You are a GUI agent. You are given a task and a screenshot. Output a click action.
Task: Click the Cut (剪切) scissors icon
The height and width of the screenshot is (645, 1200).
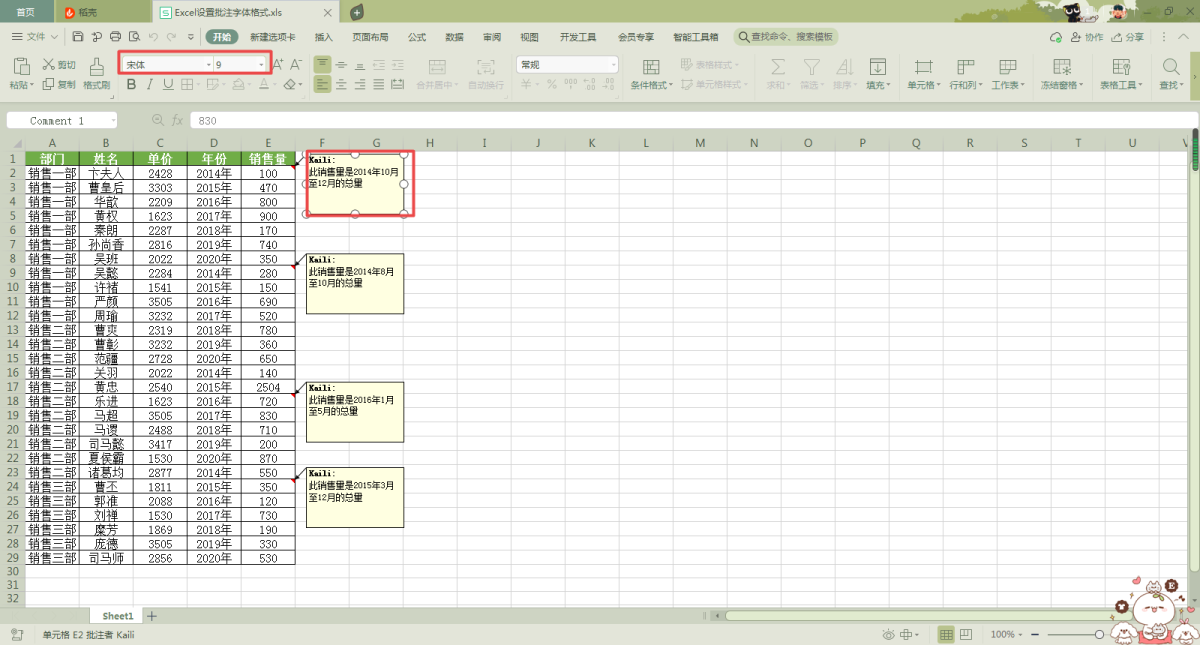point(48,65)
